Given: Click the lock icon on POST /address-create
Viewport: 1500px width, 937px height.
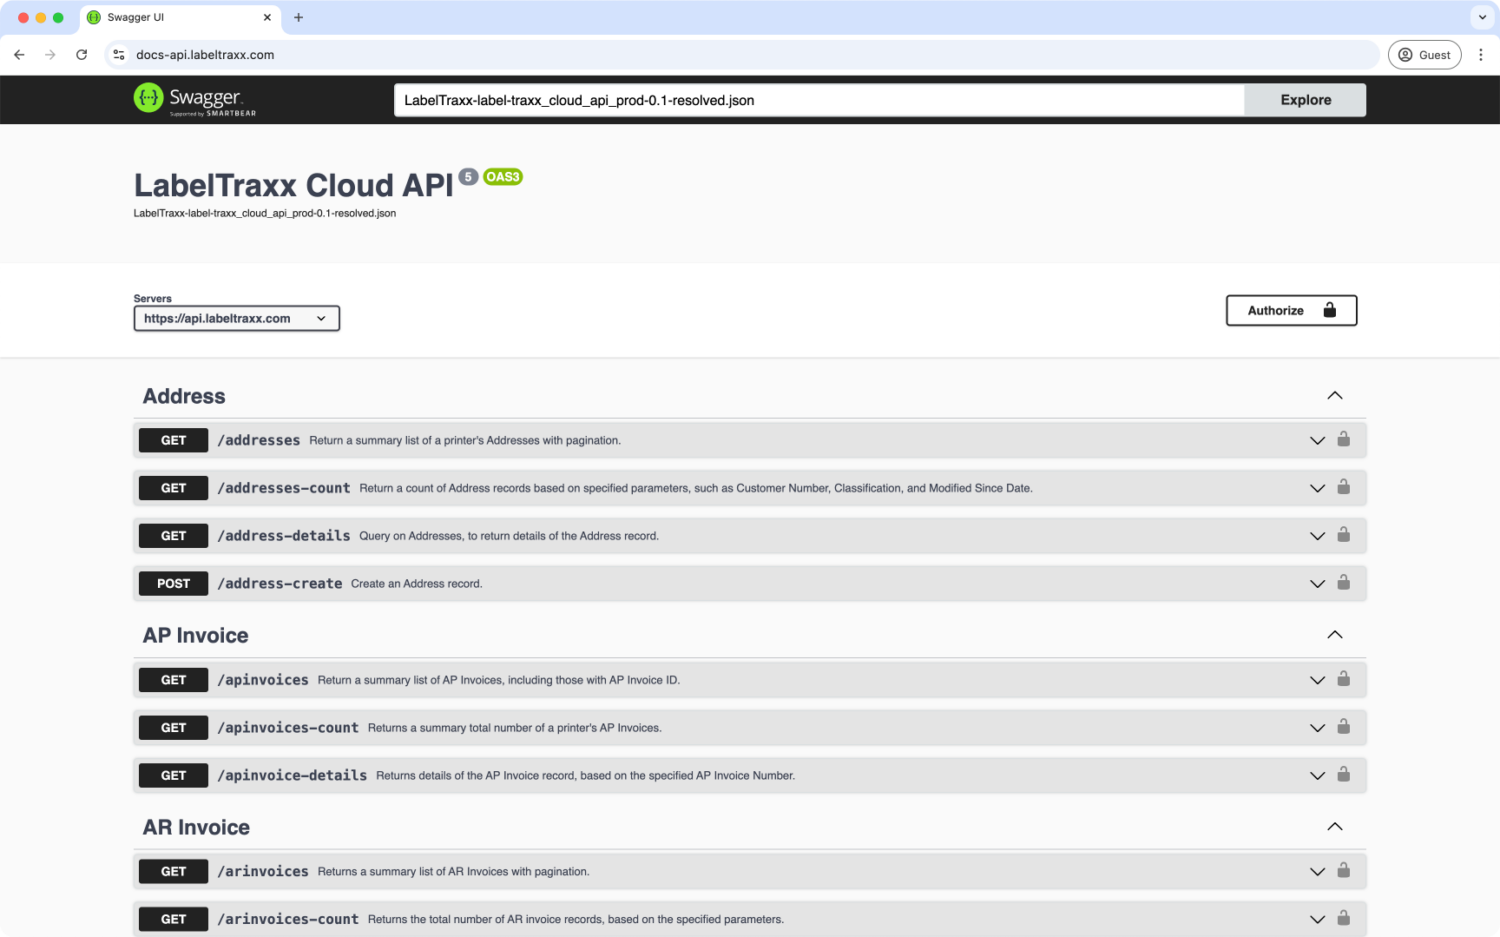Looking at the screenshot, I should [1344, 583].
